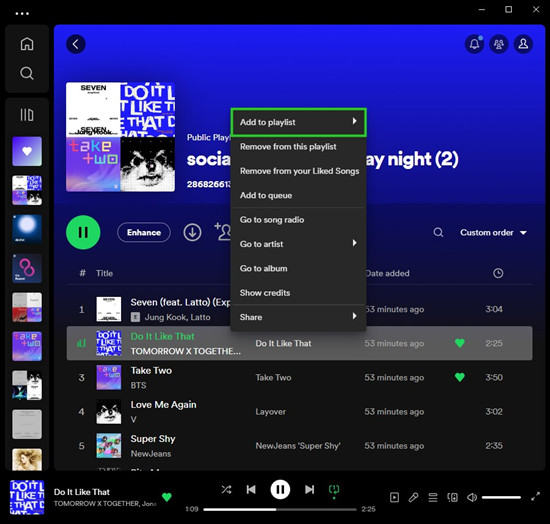550x524 pixels.
Task: Expand Add to playlist submenu
Action: pos(299,122)
